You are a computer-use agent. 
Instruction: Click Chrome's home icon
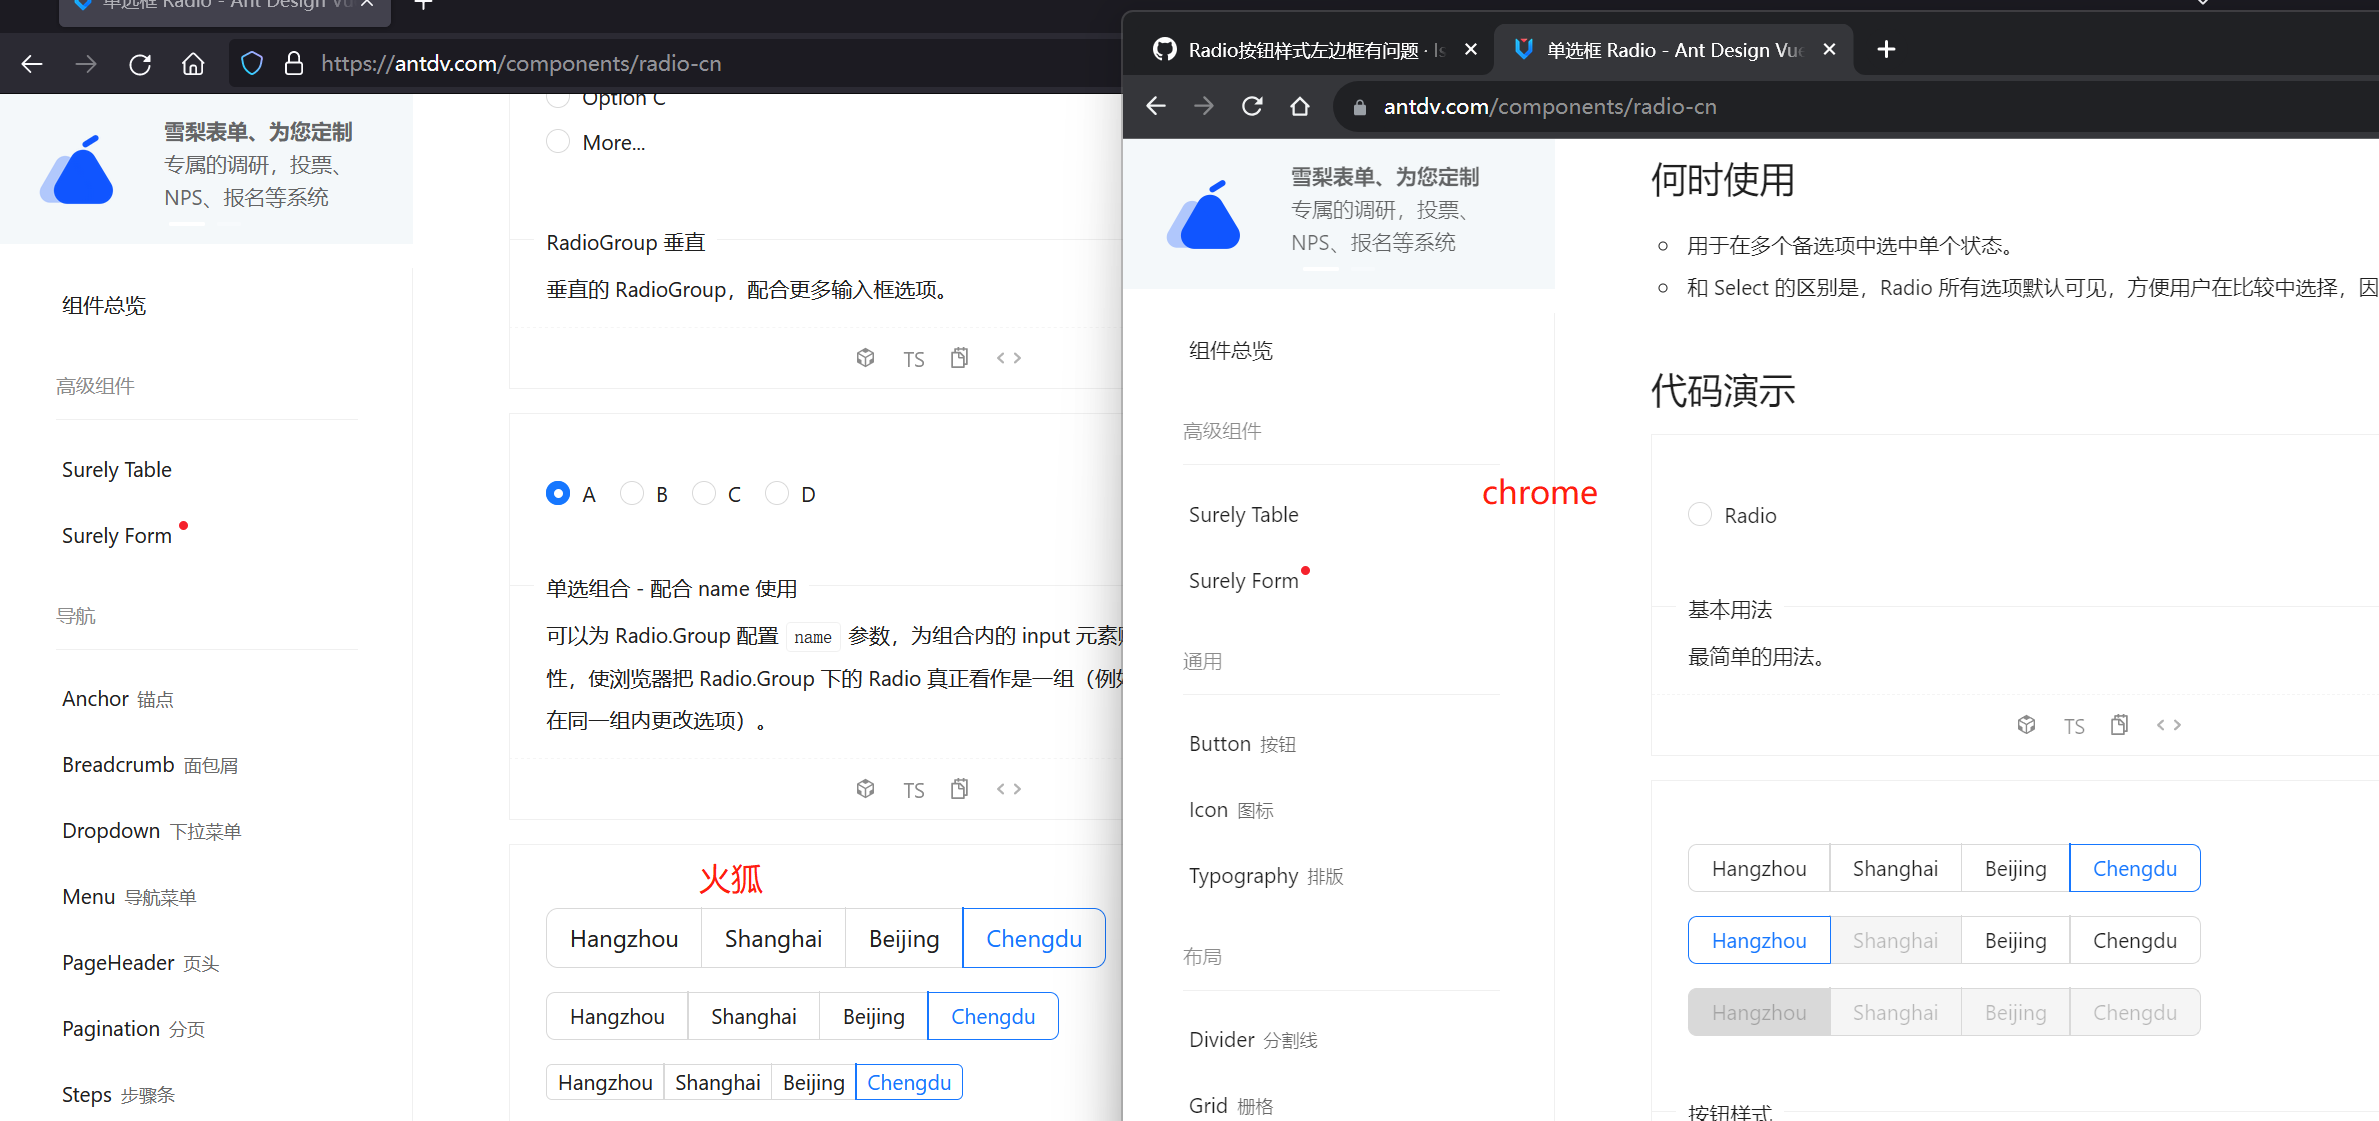pos(1299,106)
